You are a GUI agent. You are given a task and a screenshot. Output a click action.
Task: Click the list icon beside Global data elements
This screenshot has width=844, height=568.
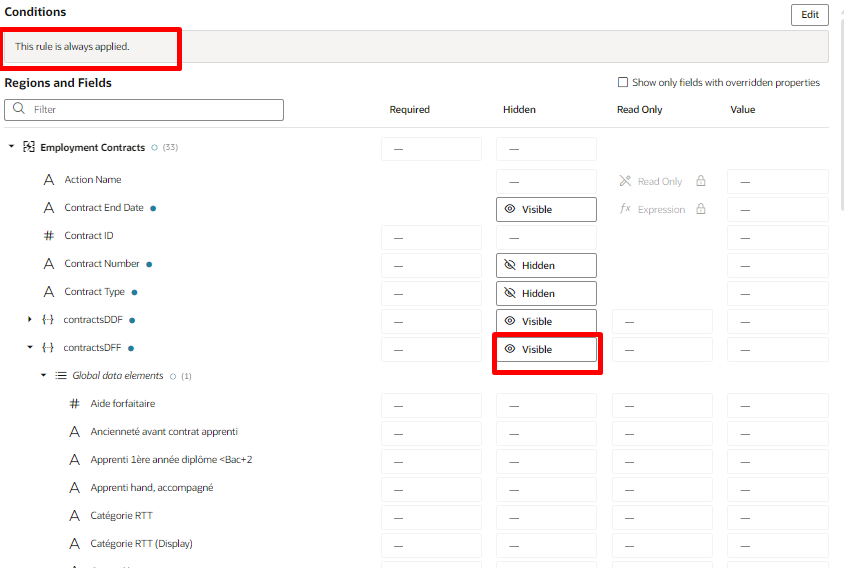(x=61, y=375)
